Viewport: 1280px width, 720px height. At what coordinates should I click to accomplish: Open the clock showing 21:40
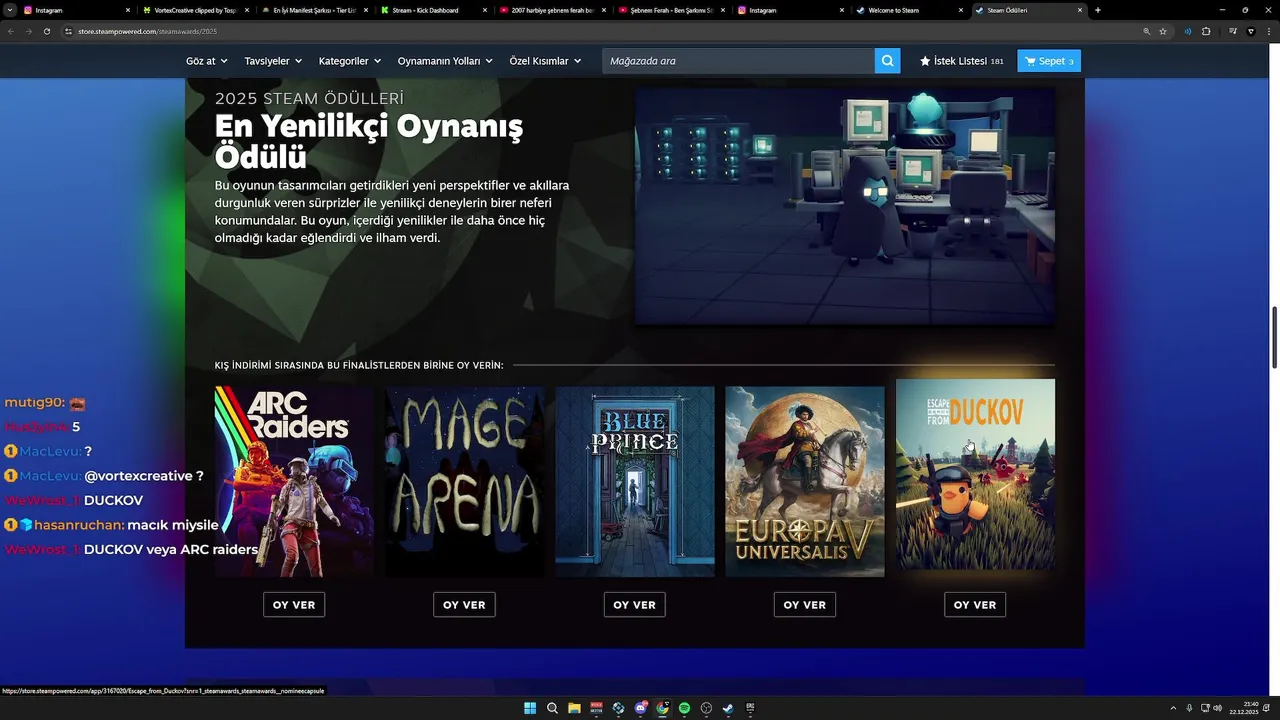(x=1244, y=708)
